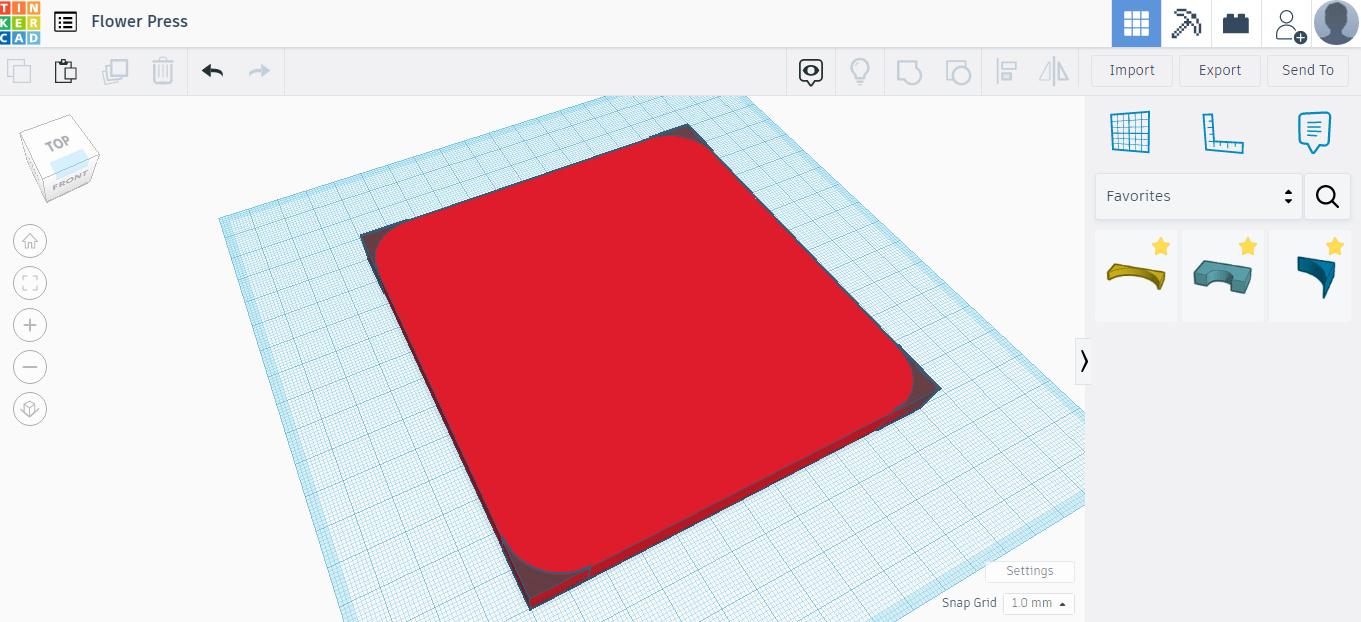This screenshot has height=622, width=1361.
Task: Click the Paste clipboard icon
Action: [65, 71]
